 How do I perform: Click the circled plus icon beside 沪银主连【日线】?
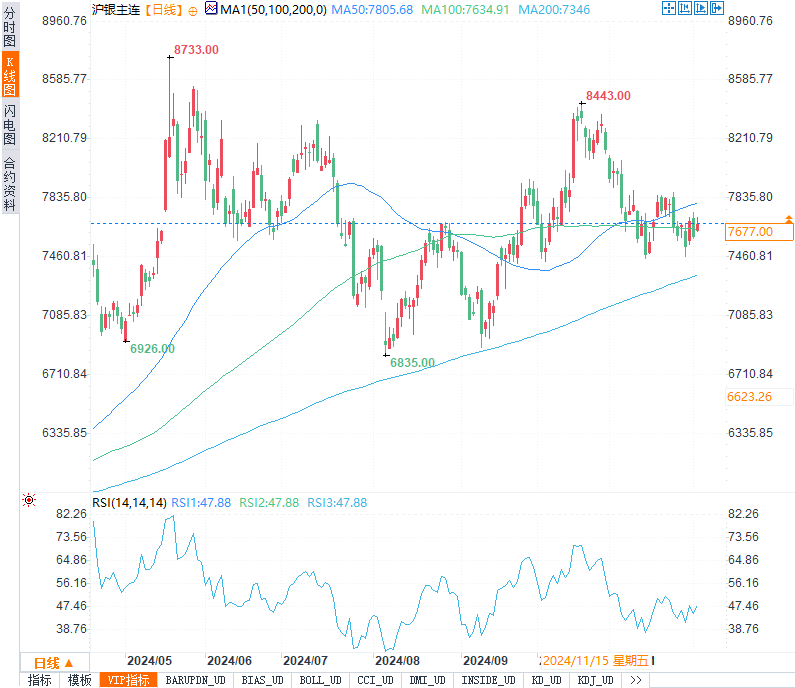193,9
